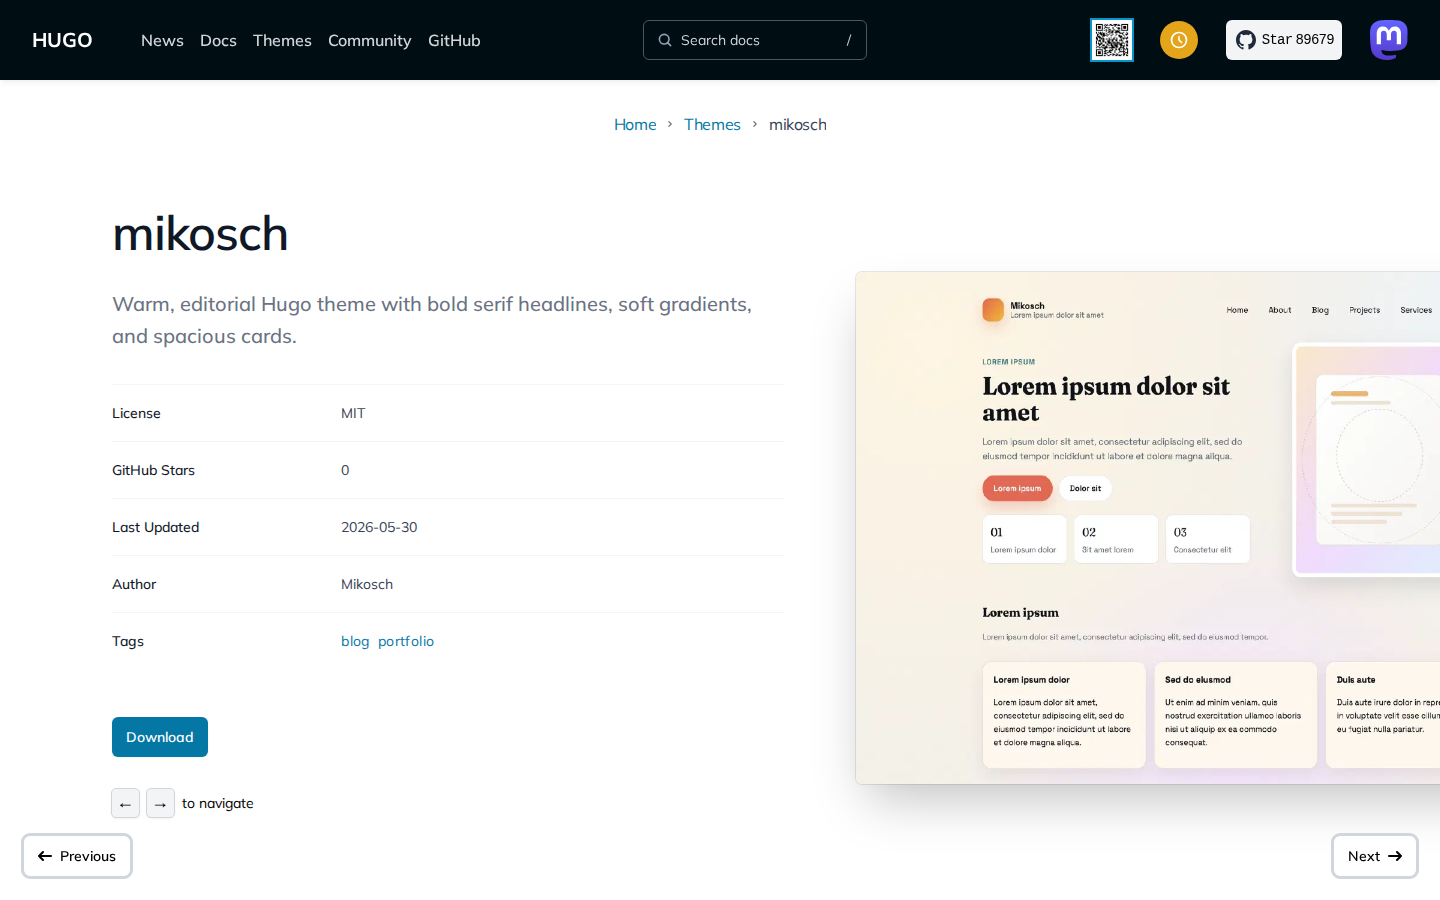Click the Last Updated row label

click(x=155, y=527)
